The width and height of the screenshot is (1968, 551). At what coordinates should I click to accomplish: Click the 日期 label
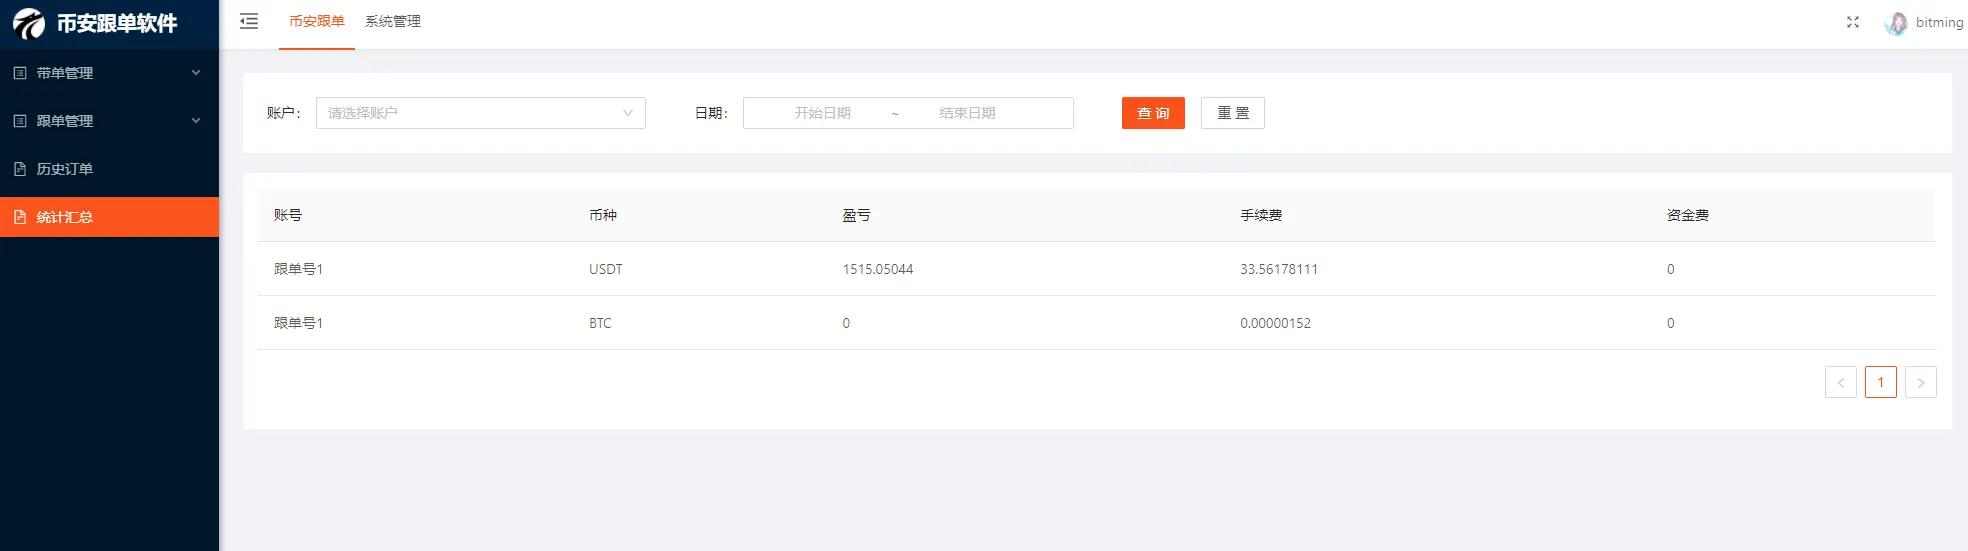pos(712,113)
